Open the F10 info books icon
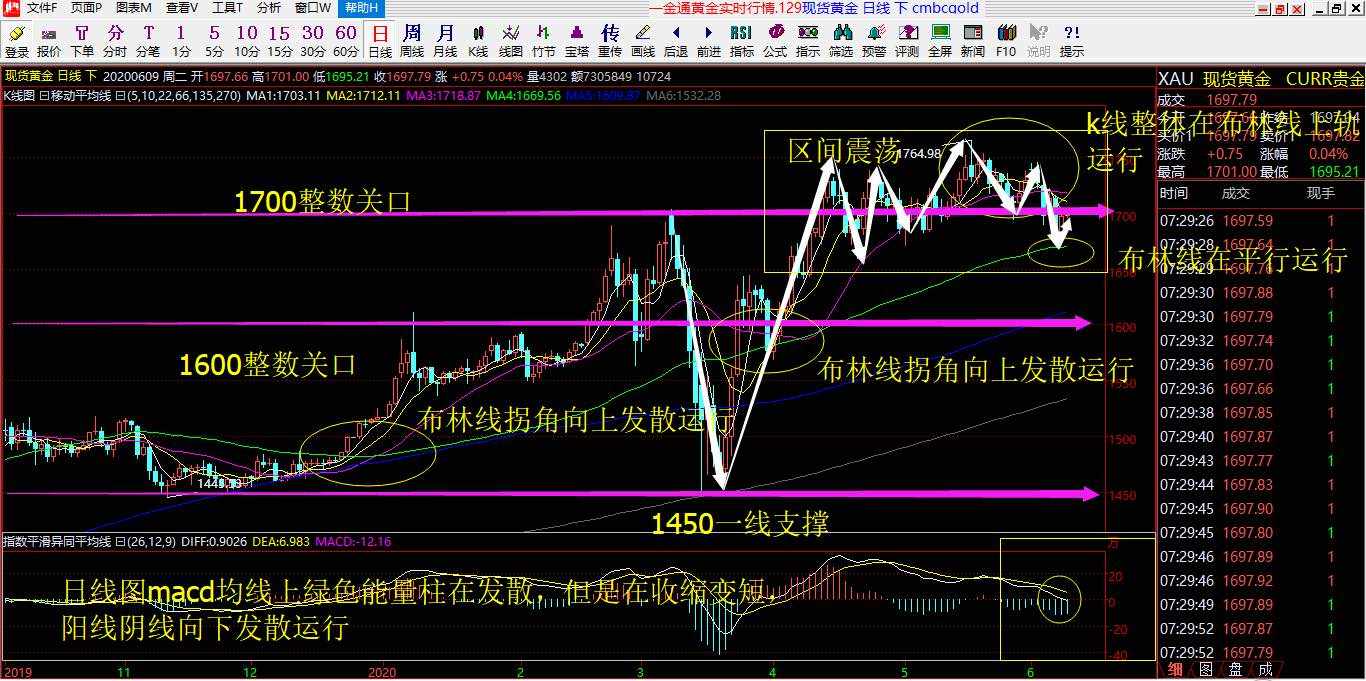 tap(1006, 41)
